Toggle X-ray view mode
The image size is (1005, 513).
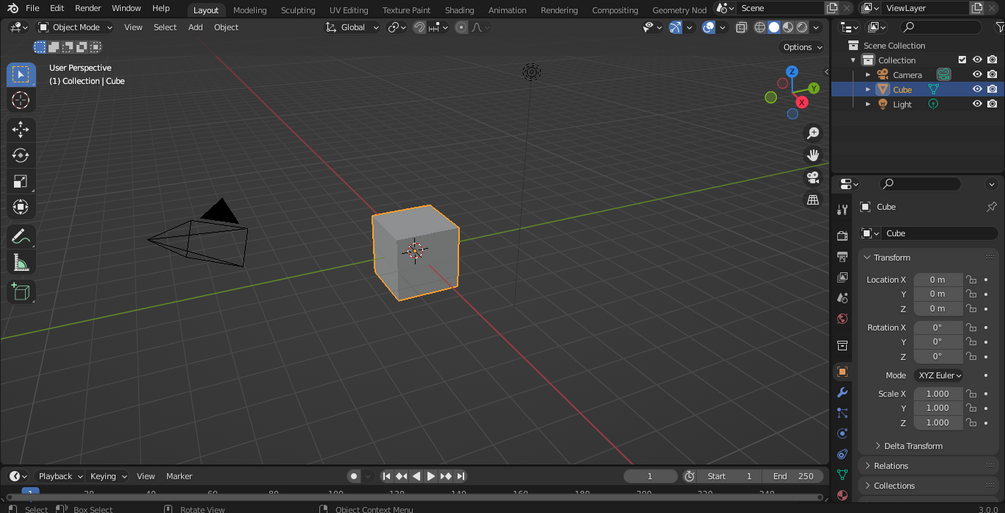pos(741,28)
